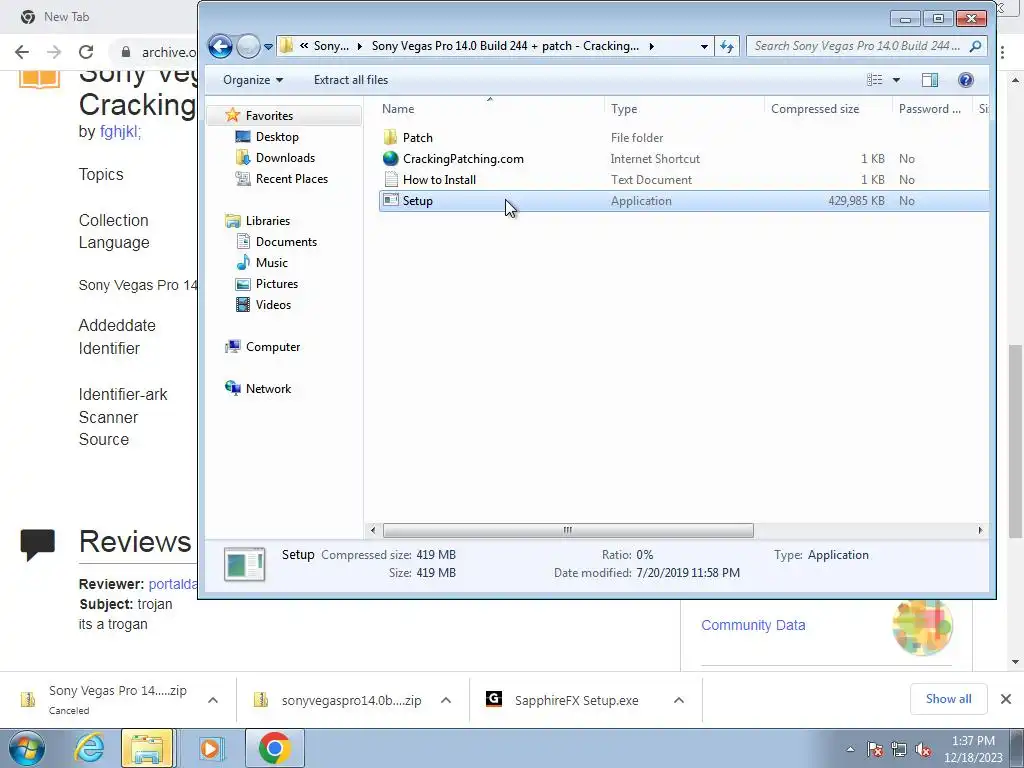The height and width of the screenshot is (768, 1024).
Task: Click volume muted tray icon
Action: 923,749
